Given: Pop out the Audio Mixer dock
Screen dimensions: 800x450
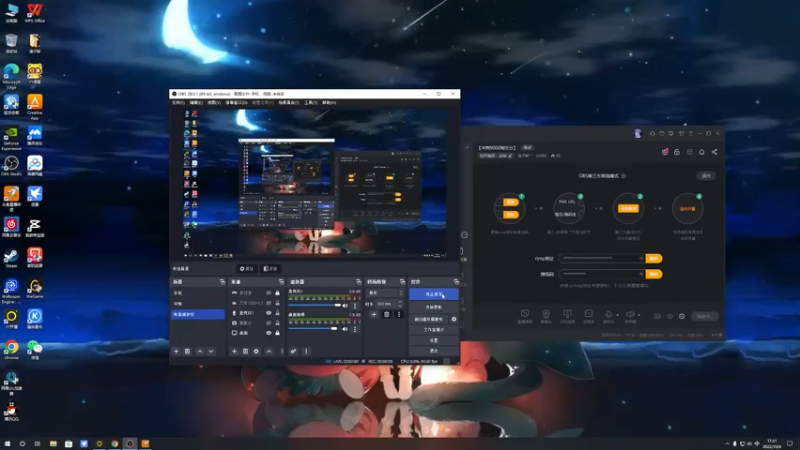Looking at the screenshot, I should coord(359,282).
